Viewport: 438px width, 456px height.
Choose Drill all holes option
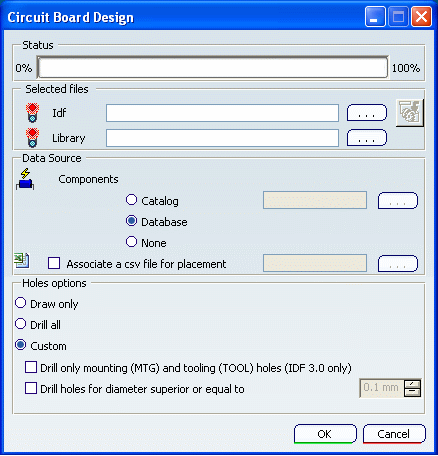pos(21,324)
